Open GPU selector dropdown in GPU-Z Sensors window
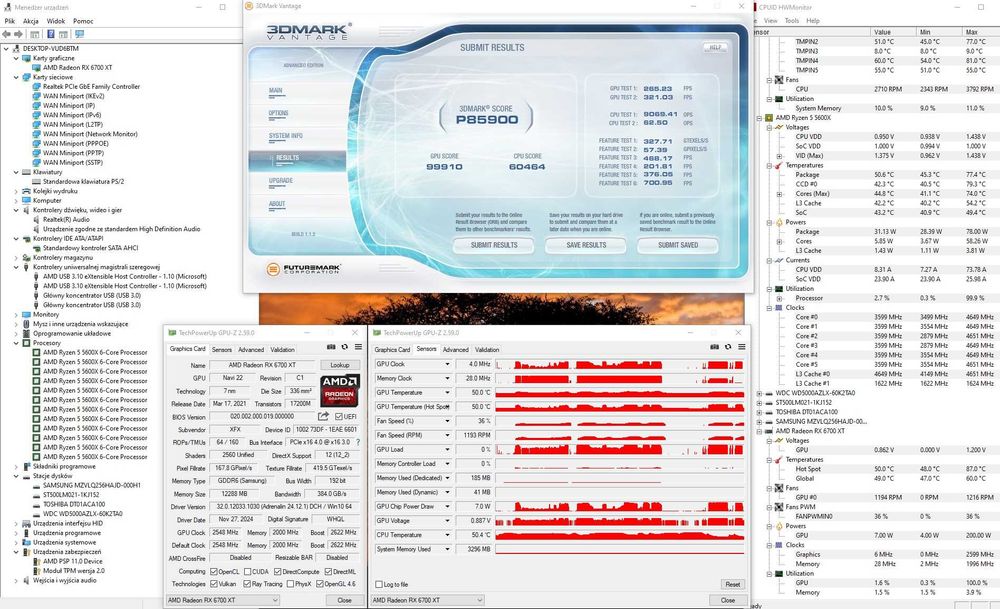This screenshot has height=609, width=1000. click(427, 600)
